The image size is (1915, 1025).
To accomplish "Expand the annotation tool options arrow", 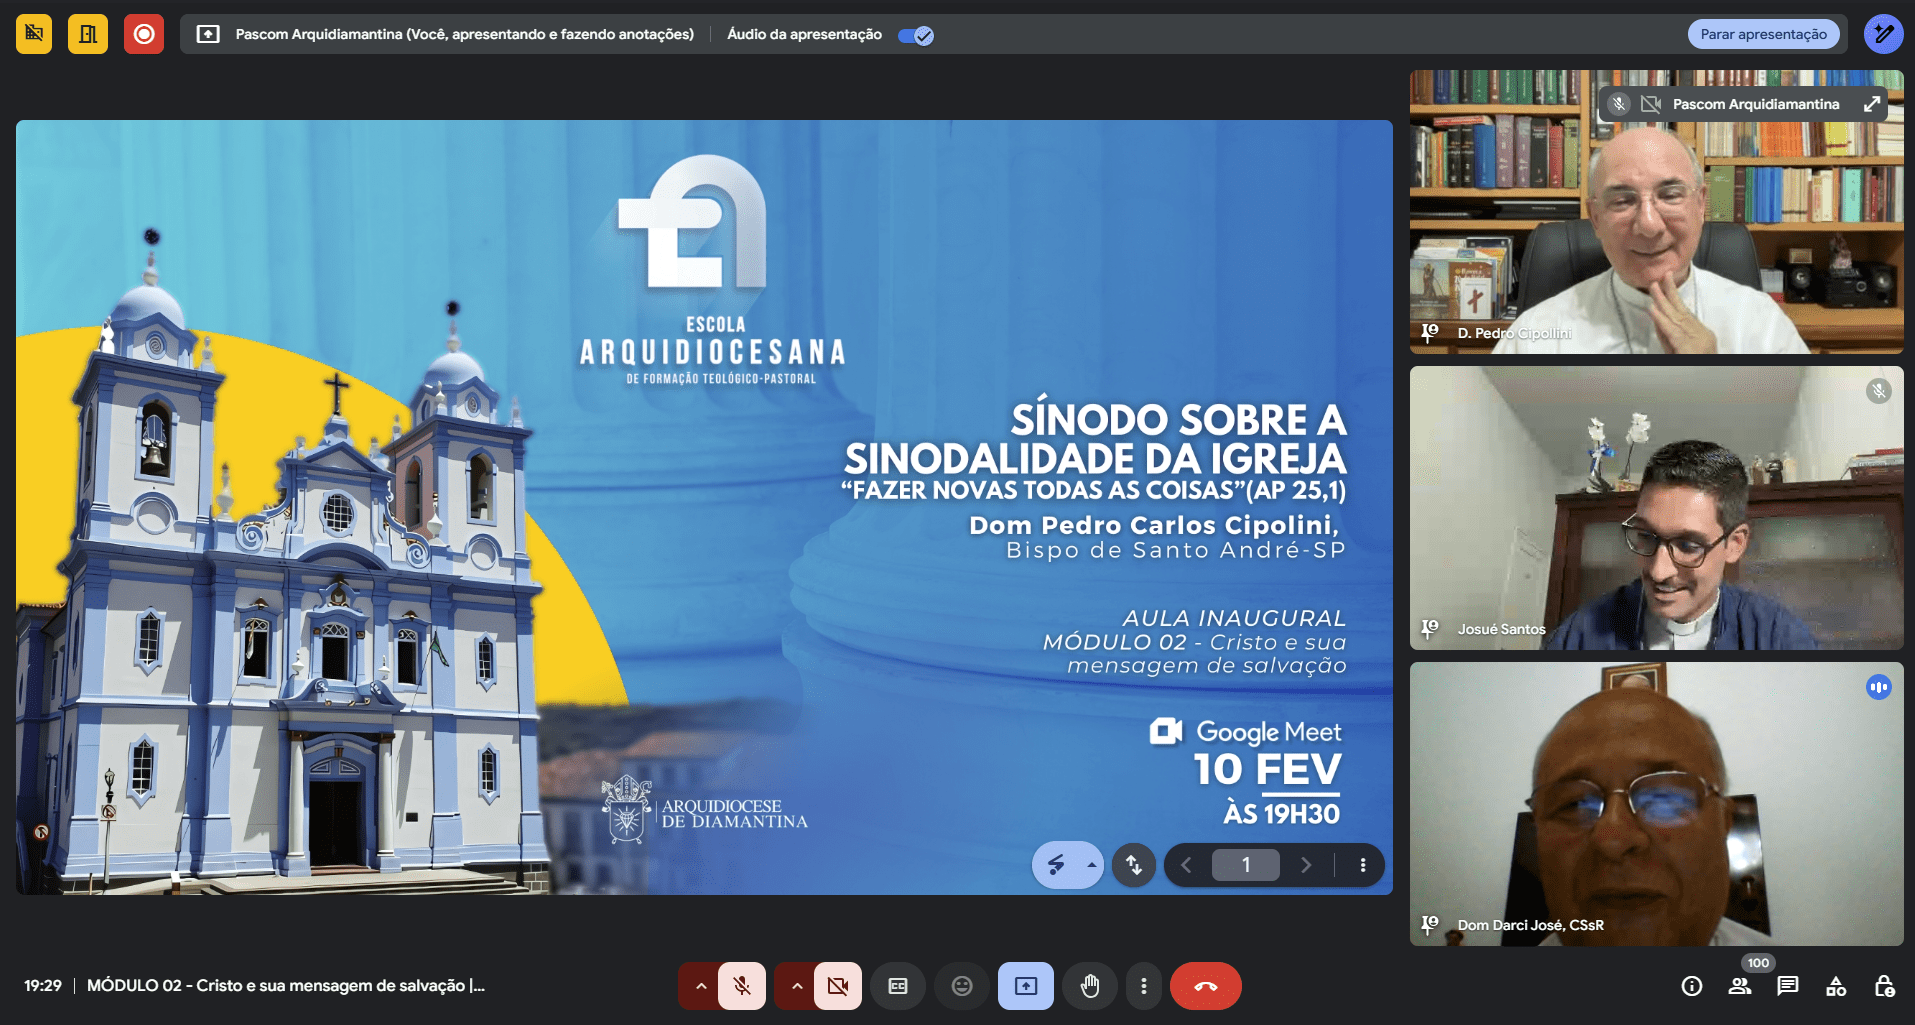I will (x=1091, y=865).
